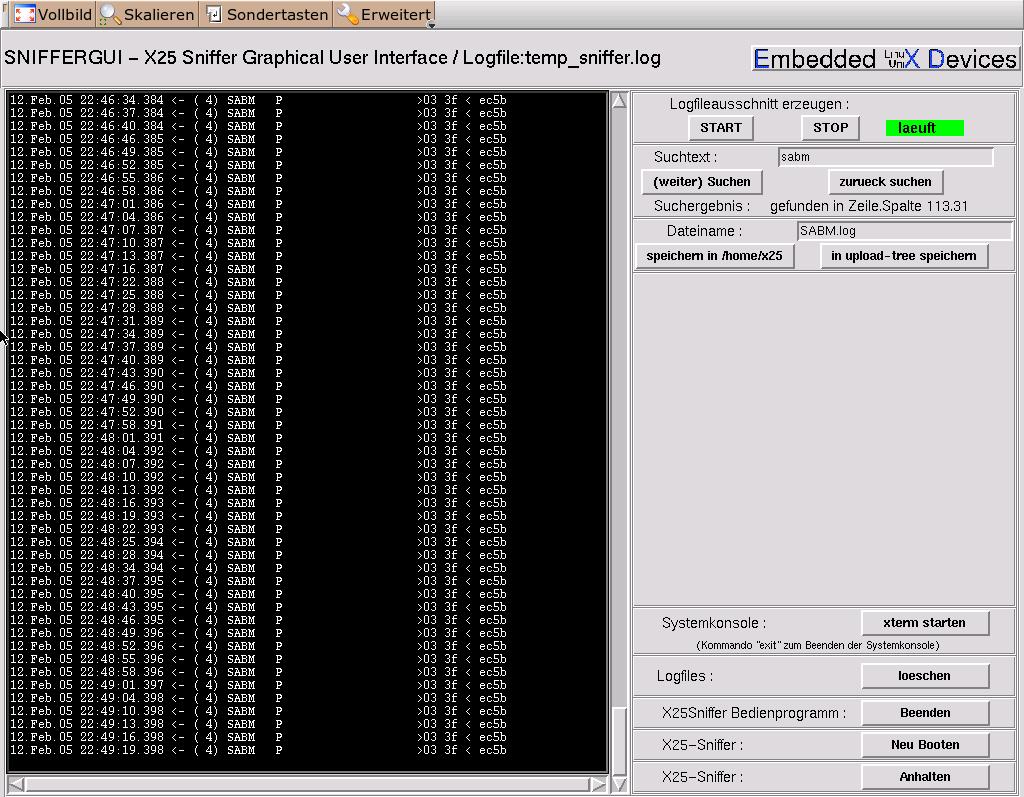
Task: Click the search result text 'gefunden in Zeile.Spalte 113.31'
Action: point(869,206)
